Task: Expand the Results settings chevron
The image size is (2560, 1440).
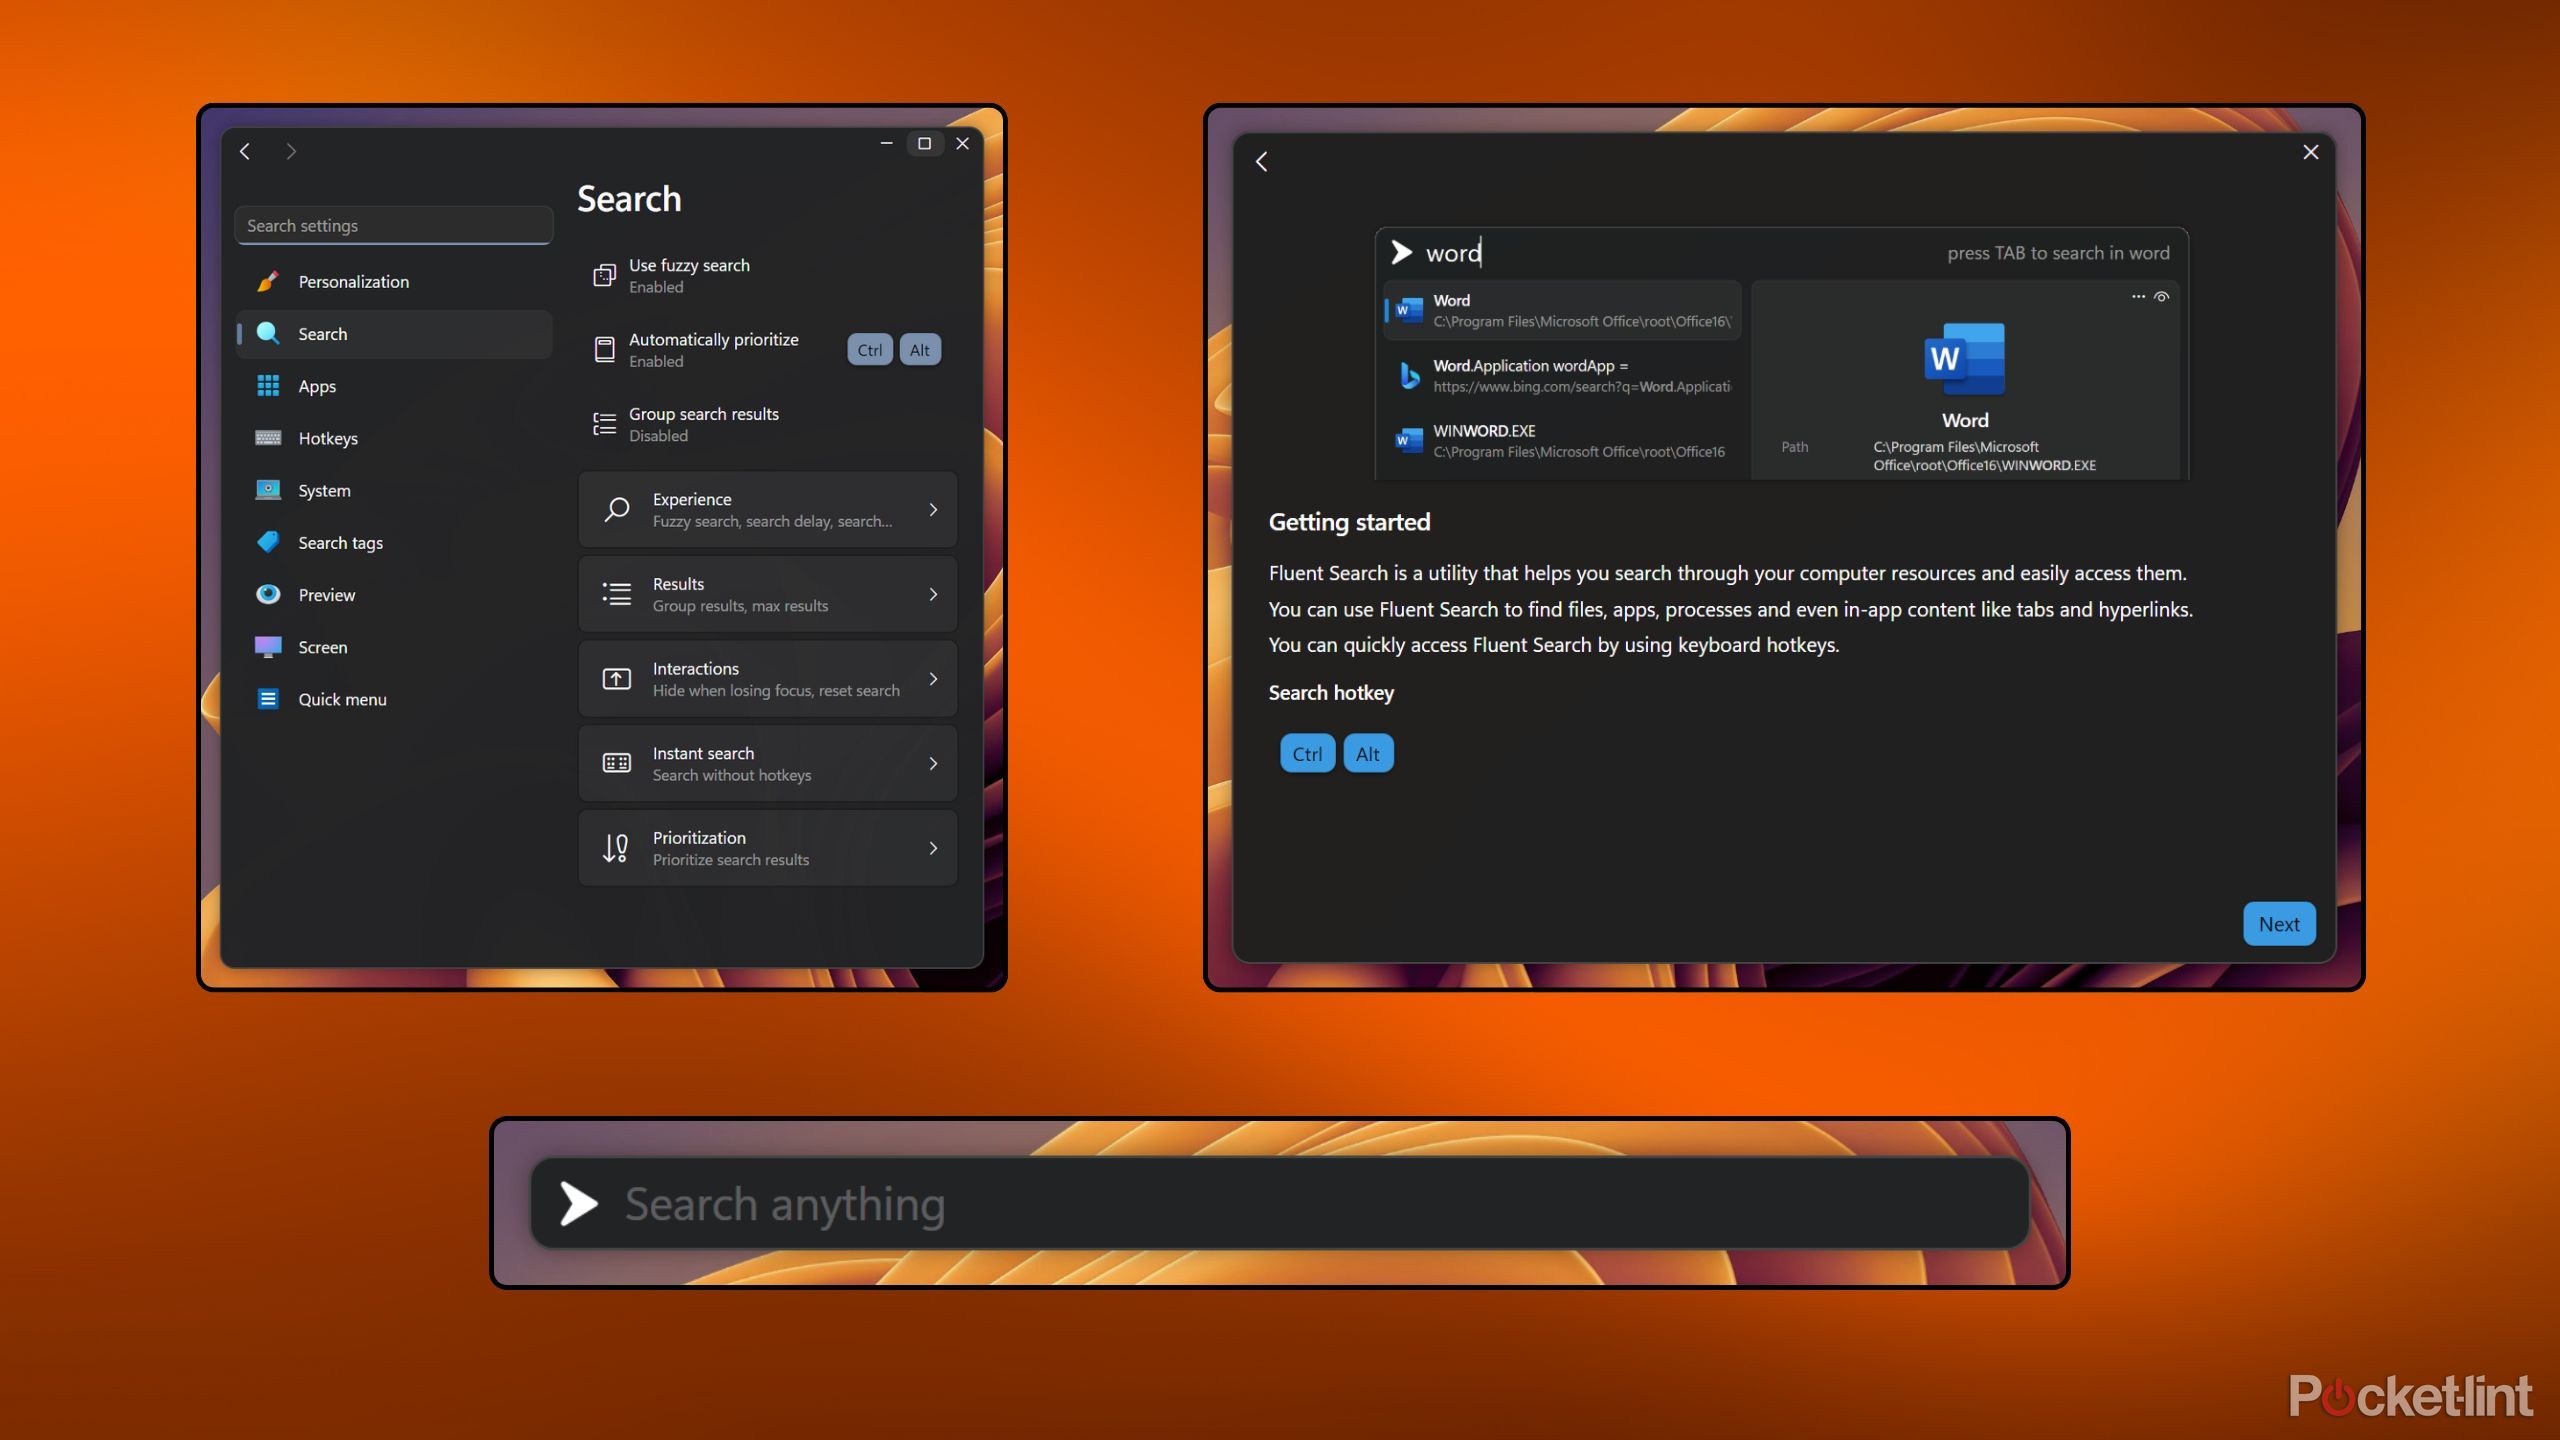Action: pos(933,595)
